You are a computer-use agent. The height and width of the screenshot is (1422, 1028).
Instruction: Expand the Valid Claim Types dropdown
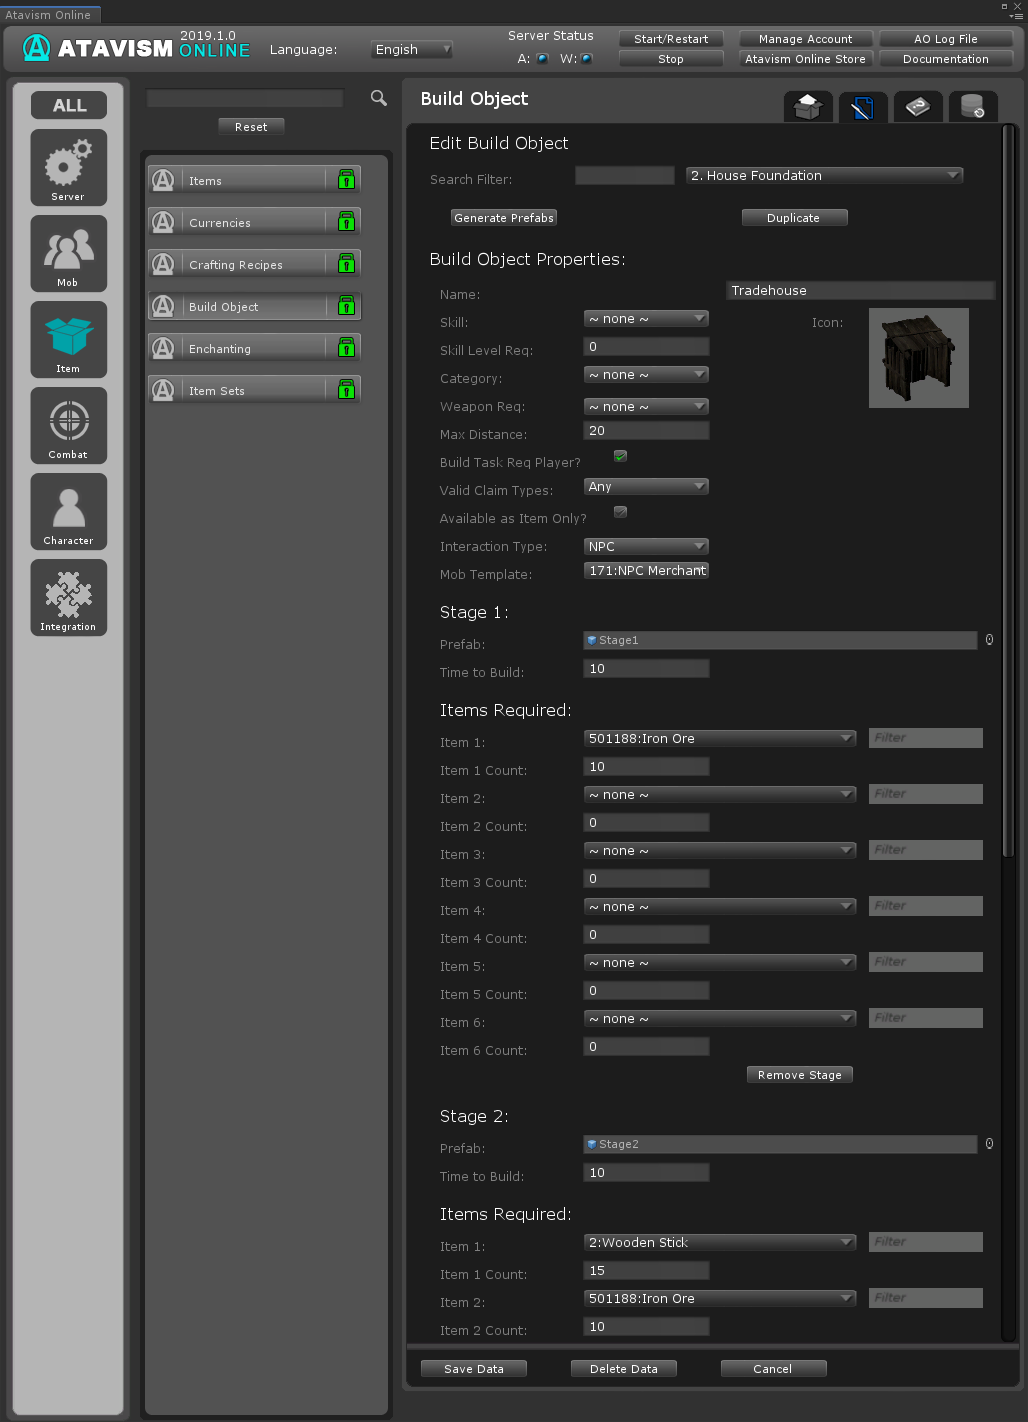click(646, 487)
